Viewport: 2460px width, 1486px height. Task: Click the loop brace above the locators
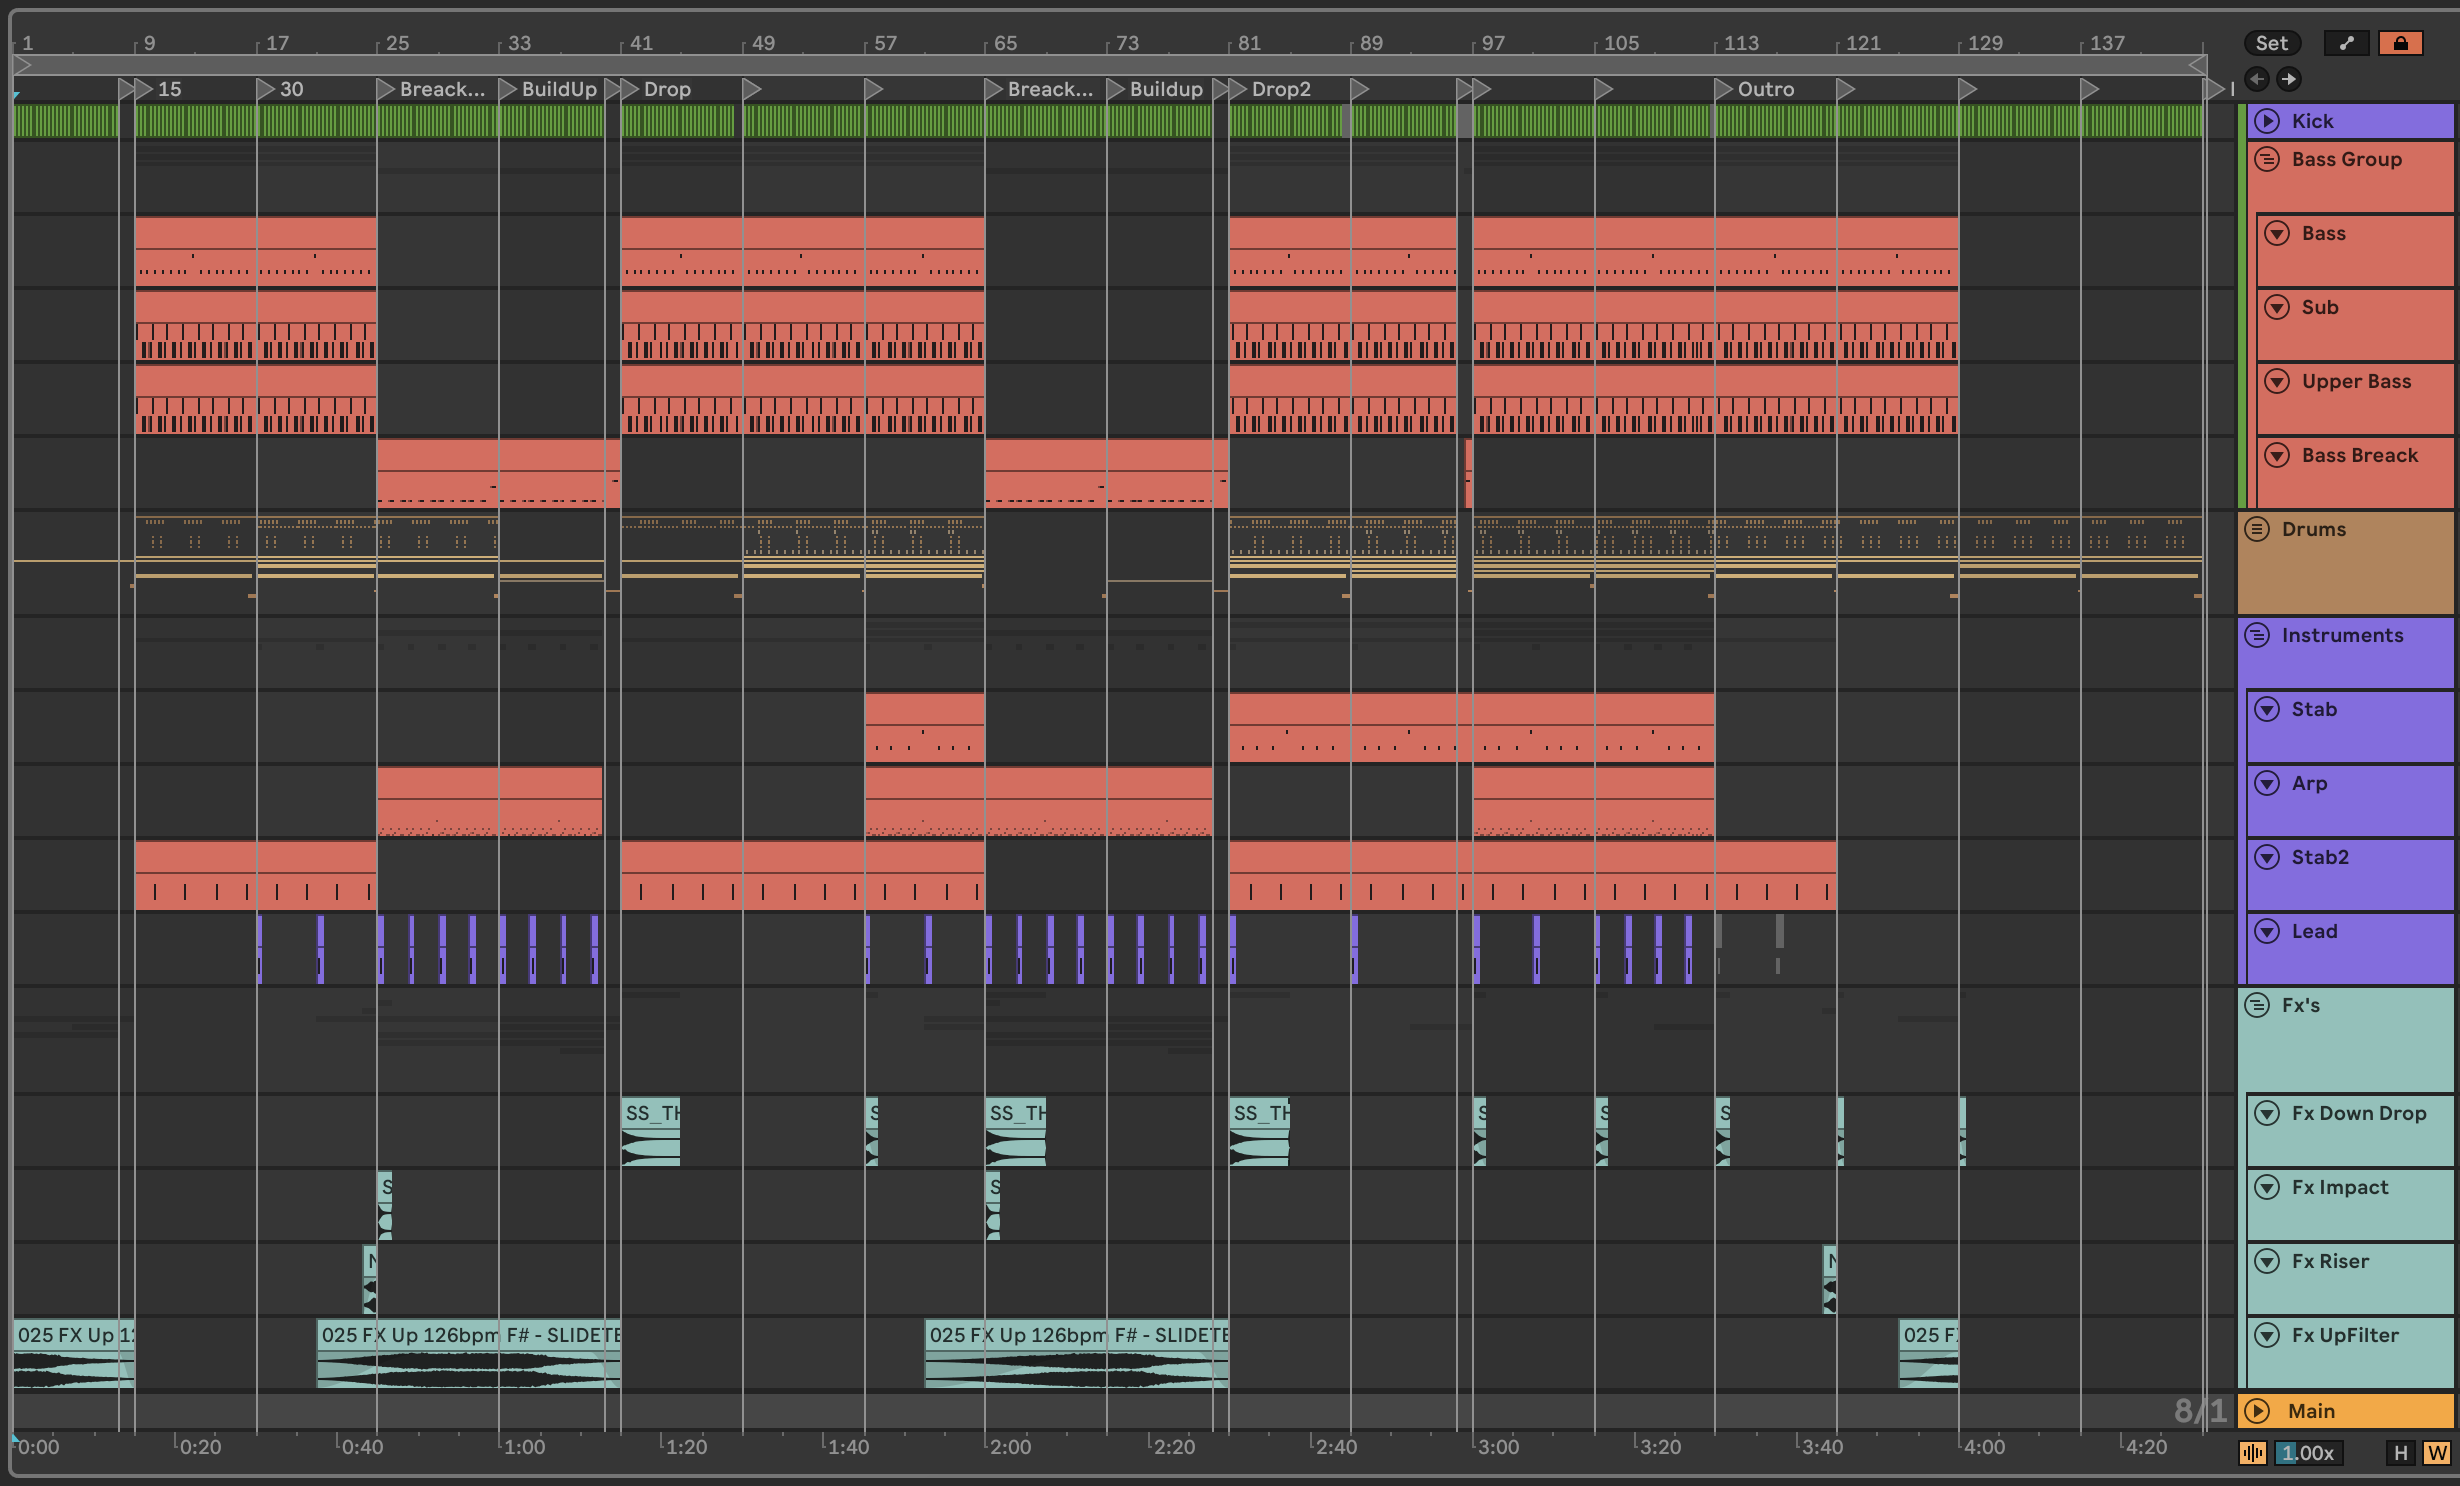tap(1110, 65)
